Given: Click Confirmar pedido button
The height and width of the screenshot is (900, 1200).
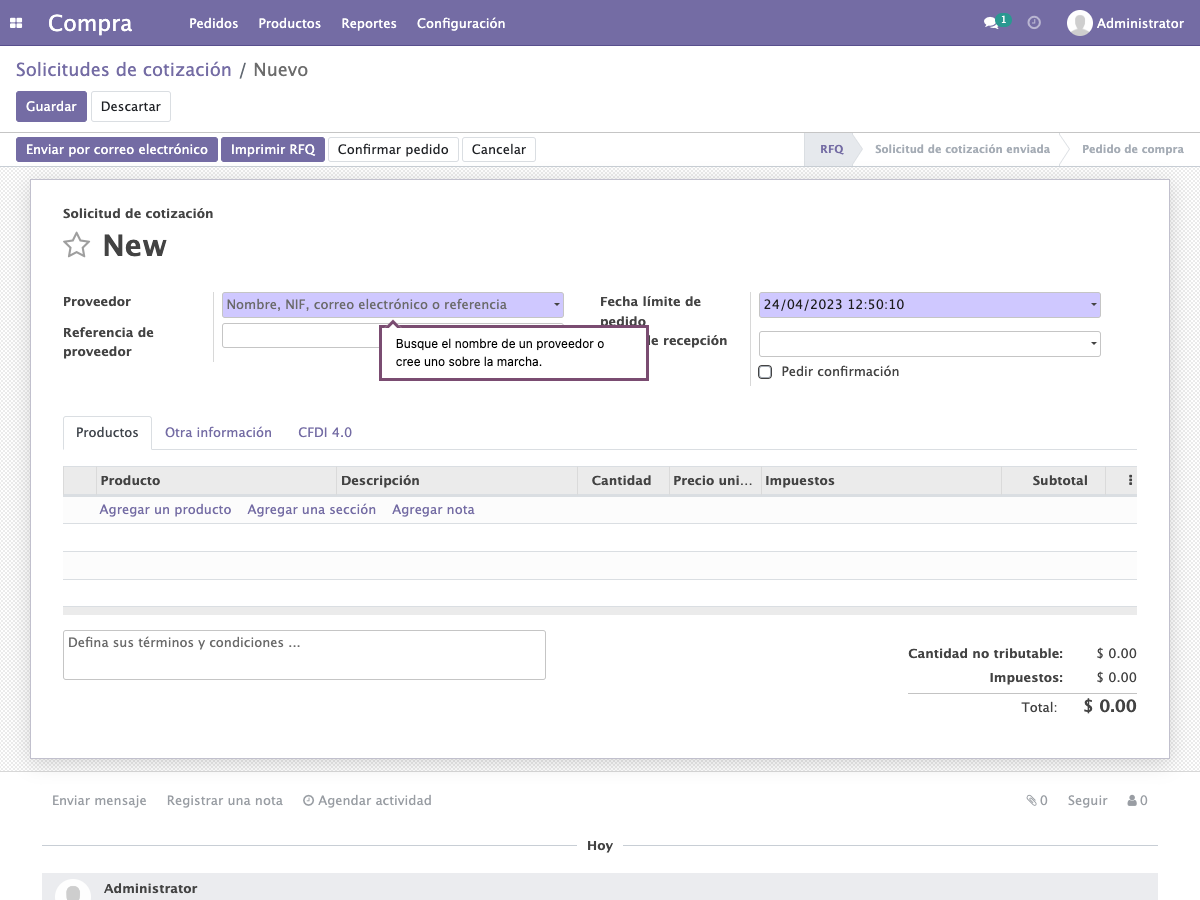Looking at the screenshot, I should click(393, 149).
